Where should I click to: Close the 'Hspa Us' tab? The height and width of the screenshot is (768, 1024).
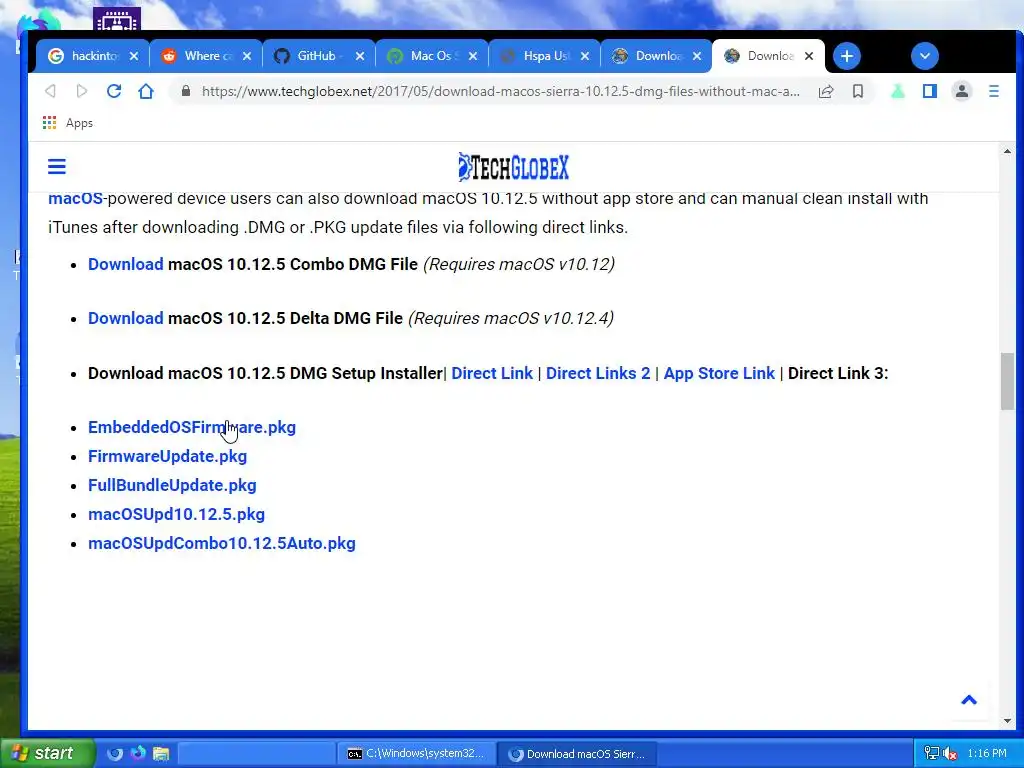click(x=585, y=56)
